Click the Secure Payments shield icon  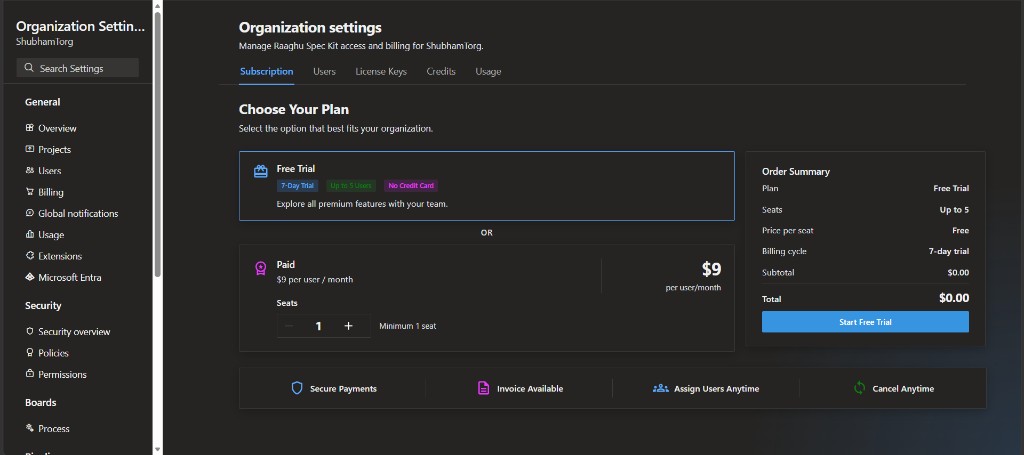297,388
